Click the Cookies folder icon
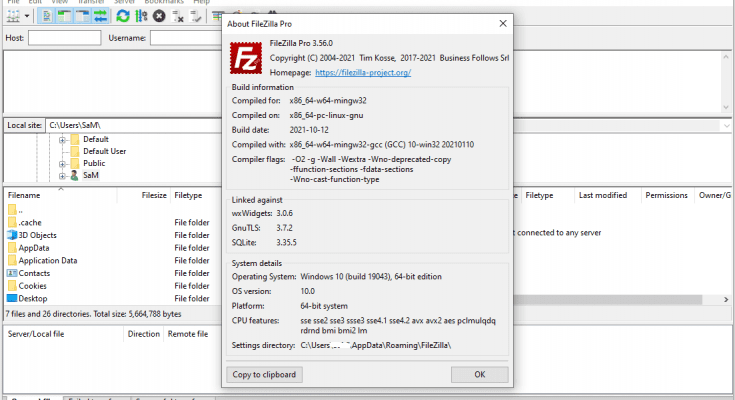Viewport: 735px width, 400px height. point(12,286)
